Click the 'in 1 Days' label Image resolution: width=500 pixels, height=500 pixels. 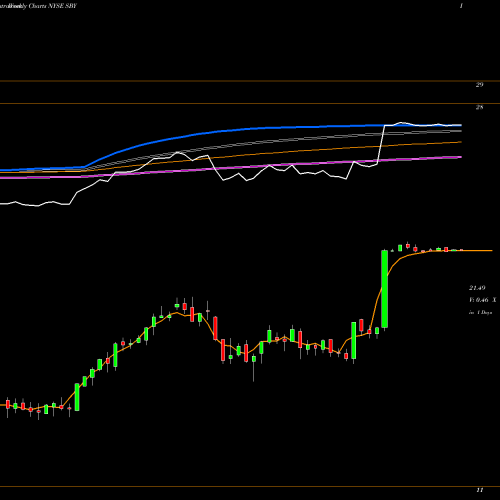[480, 313]
